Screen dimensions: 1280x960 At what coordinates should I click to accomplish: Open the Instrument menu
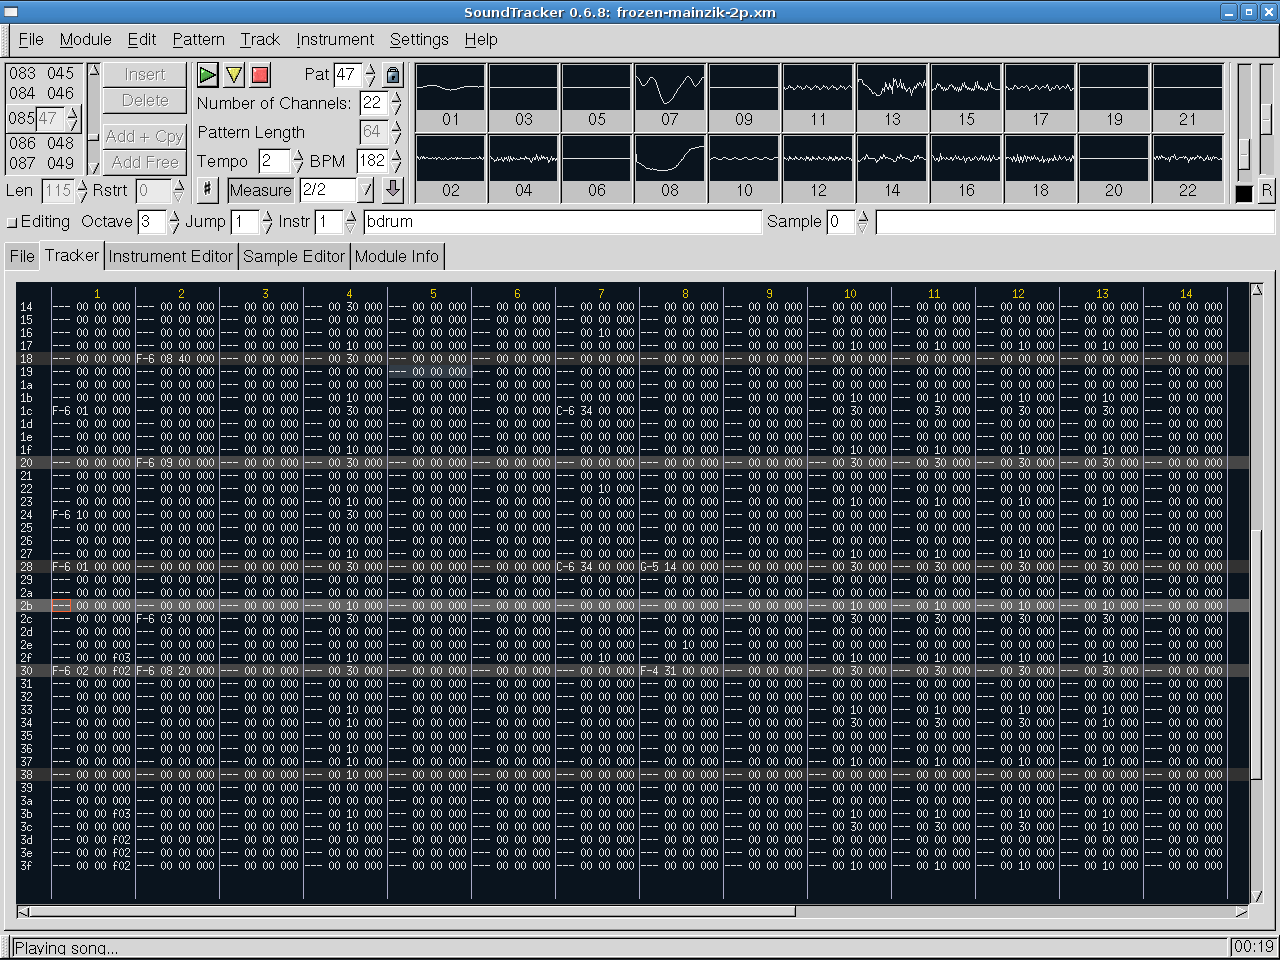(335, 40)
